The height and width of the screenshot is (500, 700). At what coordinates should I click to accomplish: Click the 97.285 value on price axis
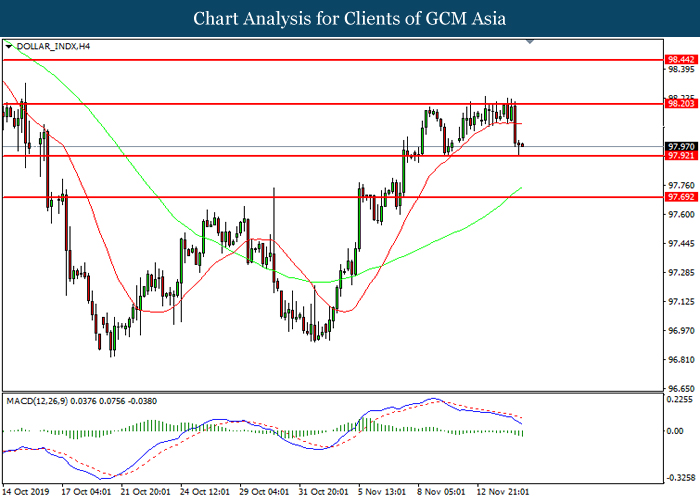point(681,272)
